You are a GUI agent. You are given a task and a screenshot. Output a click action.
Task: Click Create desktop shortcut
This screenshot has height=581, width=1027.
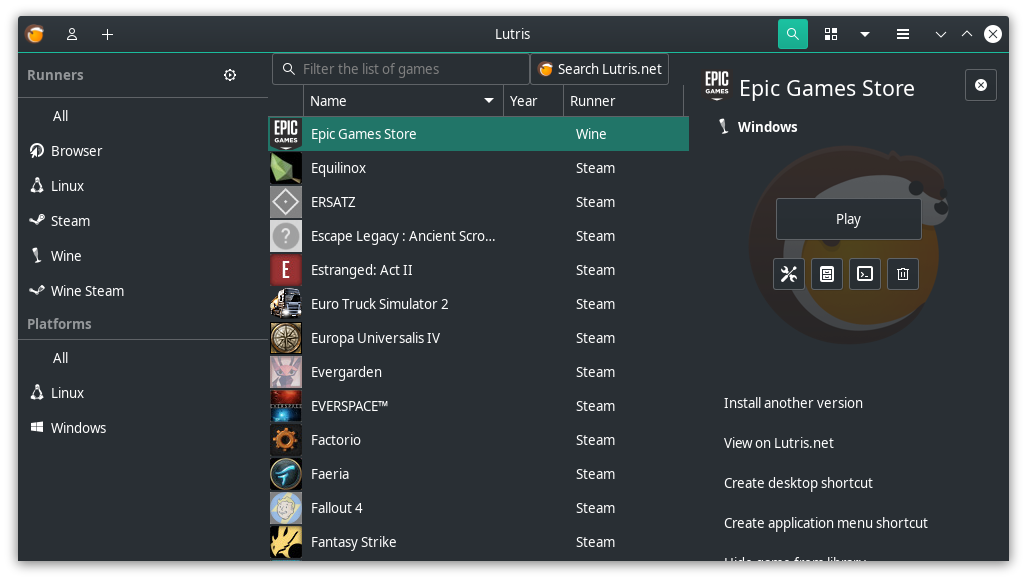[798, 483]
